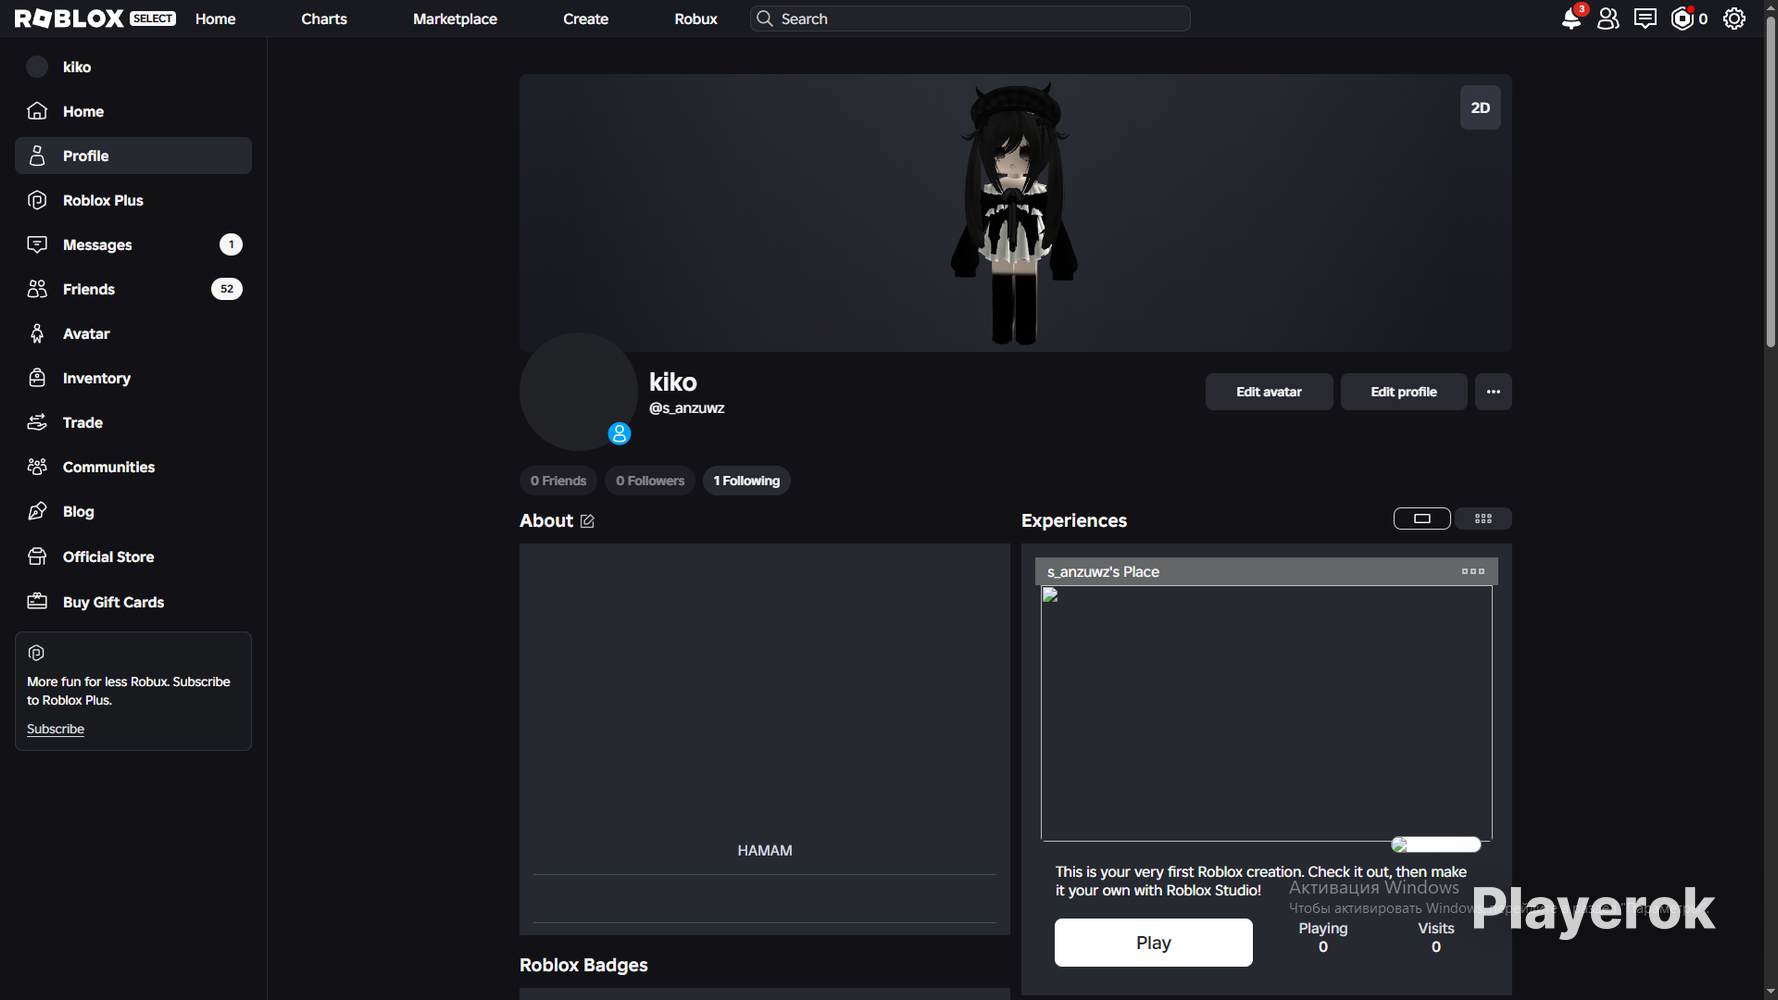Open the three-dot menu beside Edit profile
Image resolution: width=1778 pixels, height=1000 pixels.
point(1493,392)
